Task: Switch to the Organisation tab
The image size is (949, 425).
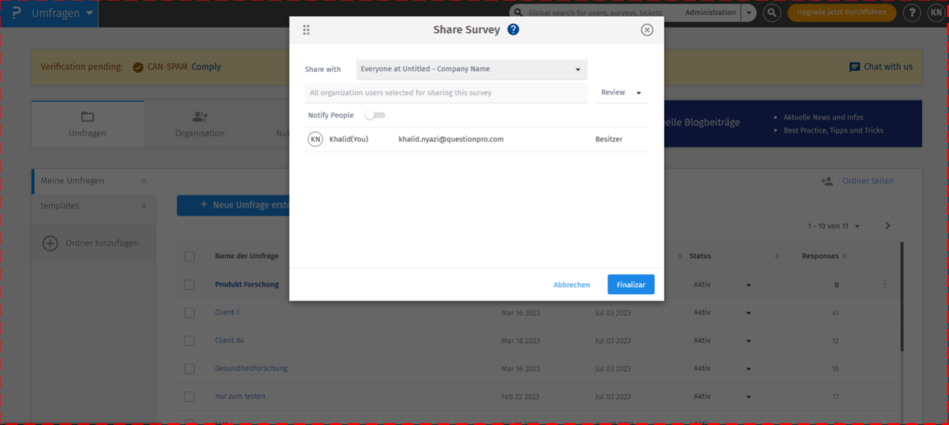Action: (200, 124)
